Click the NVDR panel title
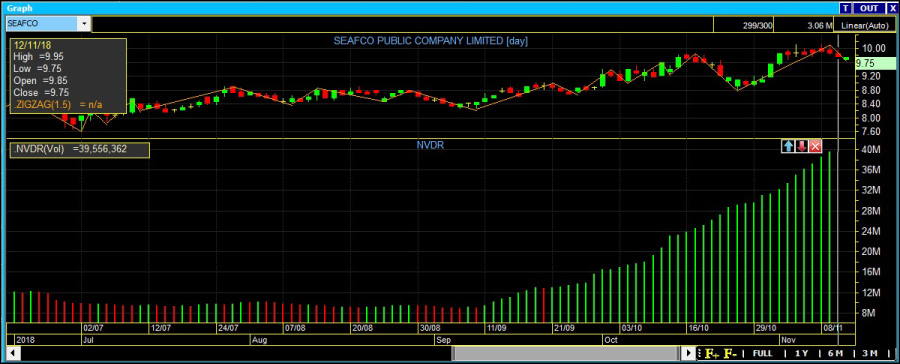Viewport: 900px width, 364px height. (430, 146)
